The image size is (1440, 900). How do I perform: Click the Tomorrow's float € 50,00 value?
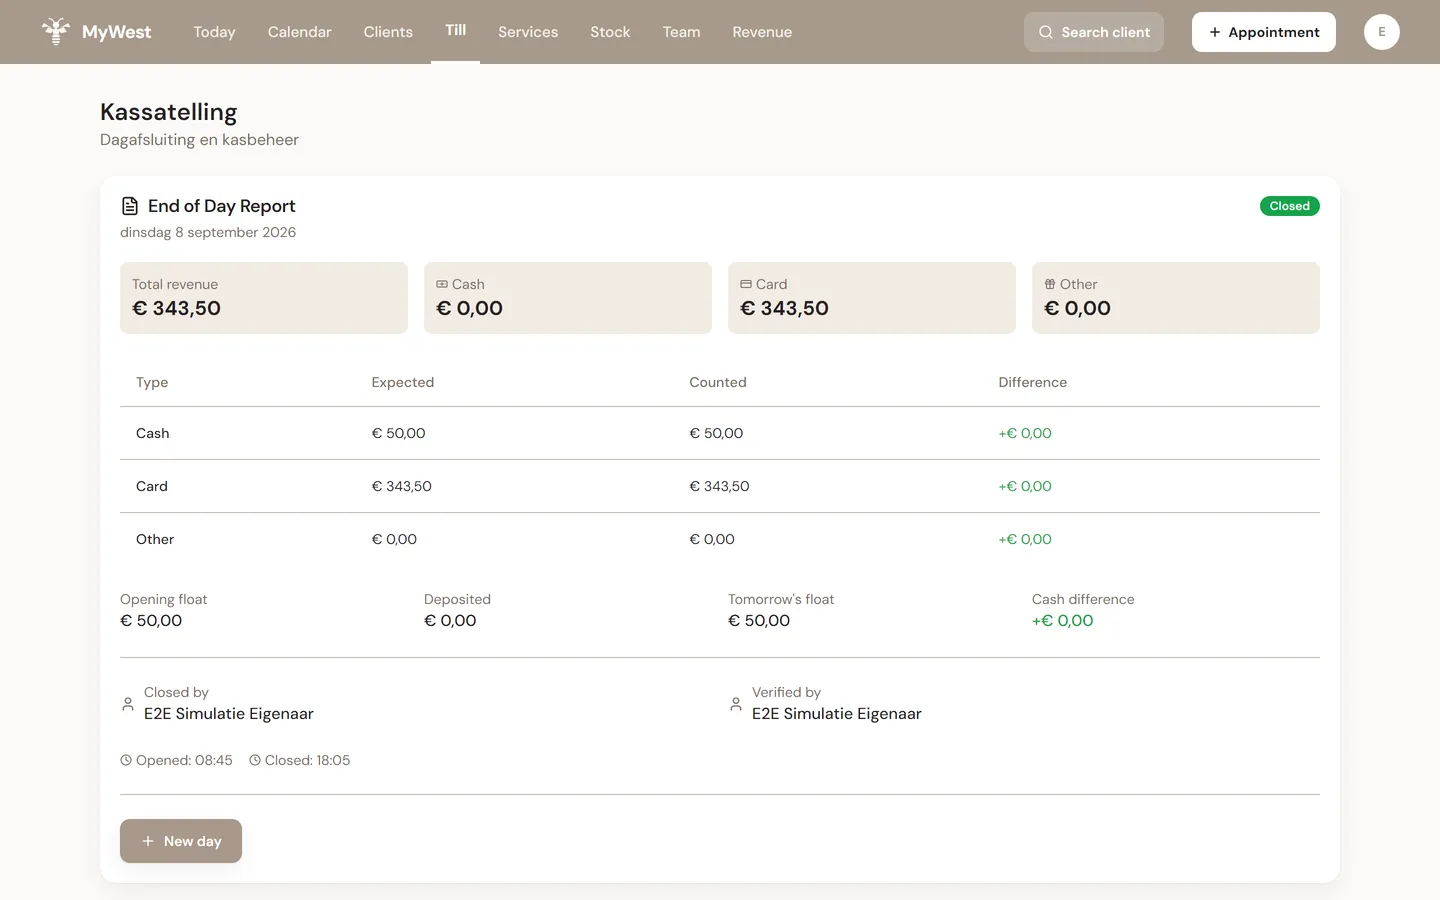point(759,620)
